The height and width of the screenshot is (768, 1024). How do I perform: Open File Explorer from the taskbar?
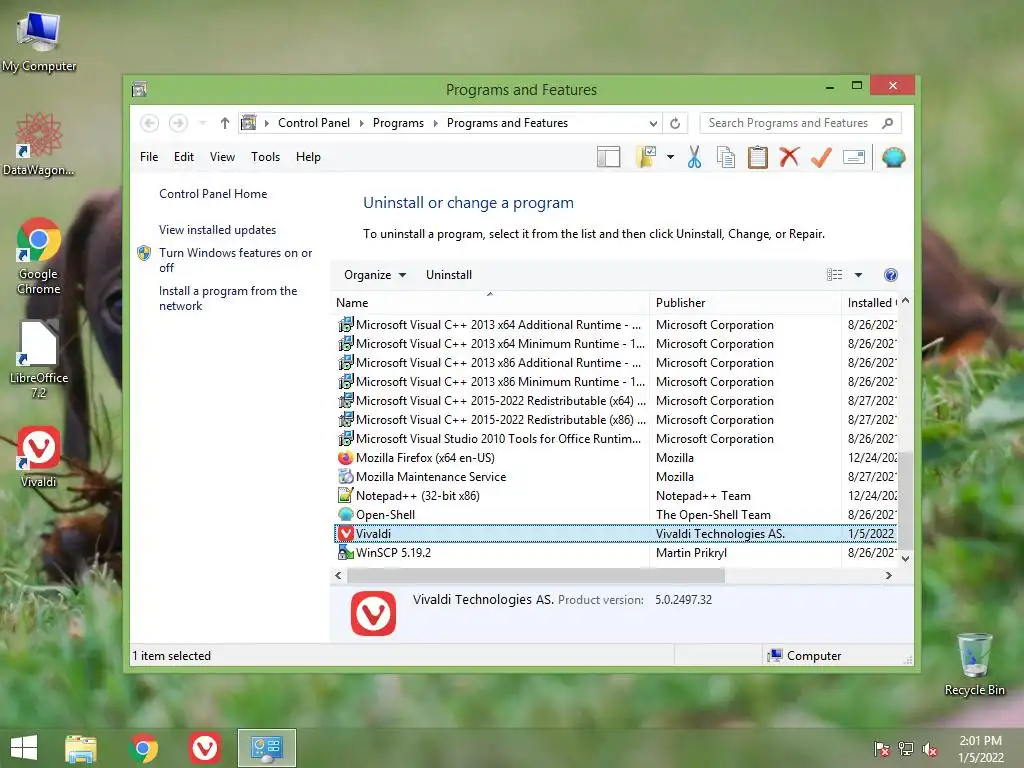click(80, 748)
